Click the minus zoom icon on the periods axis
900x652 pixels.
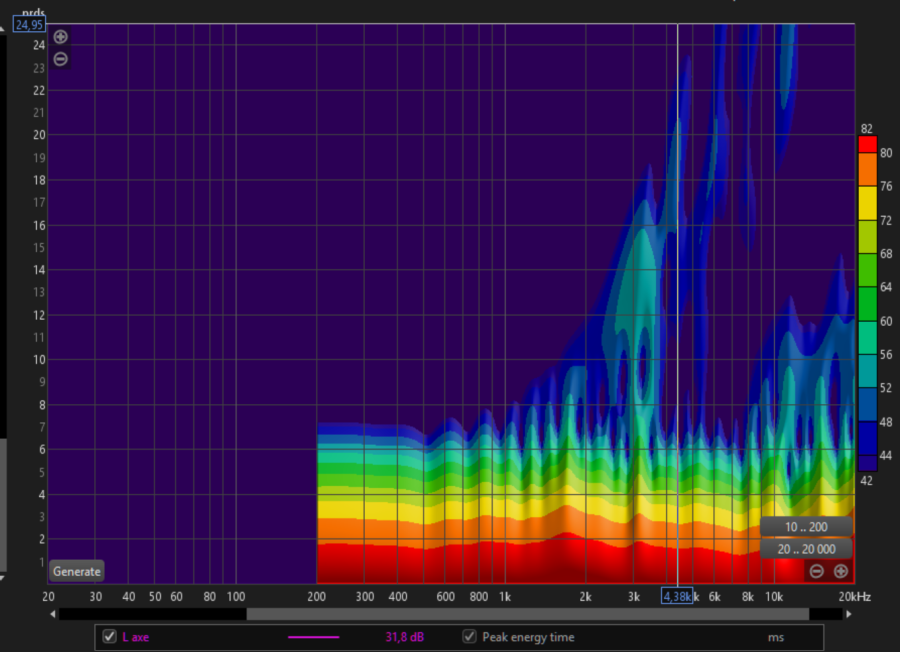(x=60, y=58)
